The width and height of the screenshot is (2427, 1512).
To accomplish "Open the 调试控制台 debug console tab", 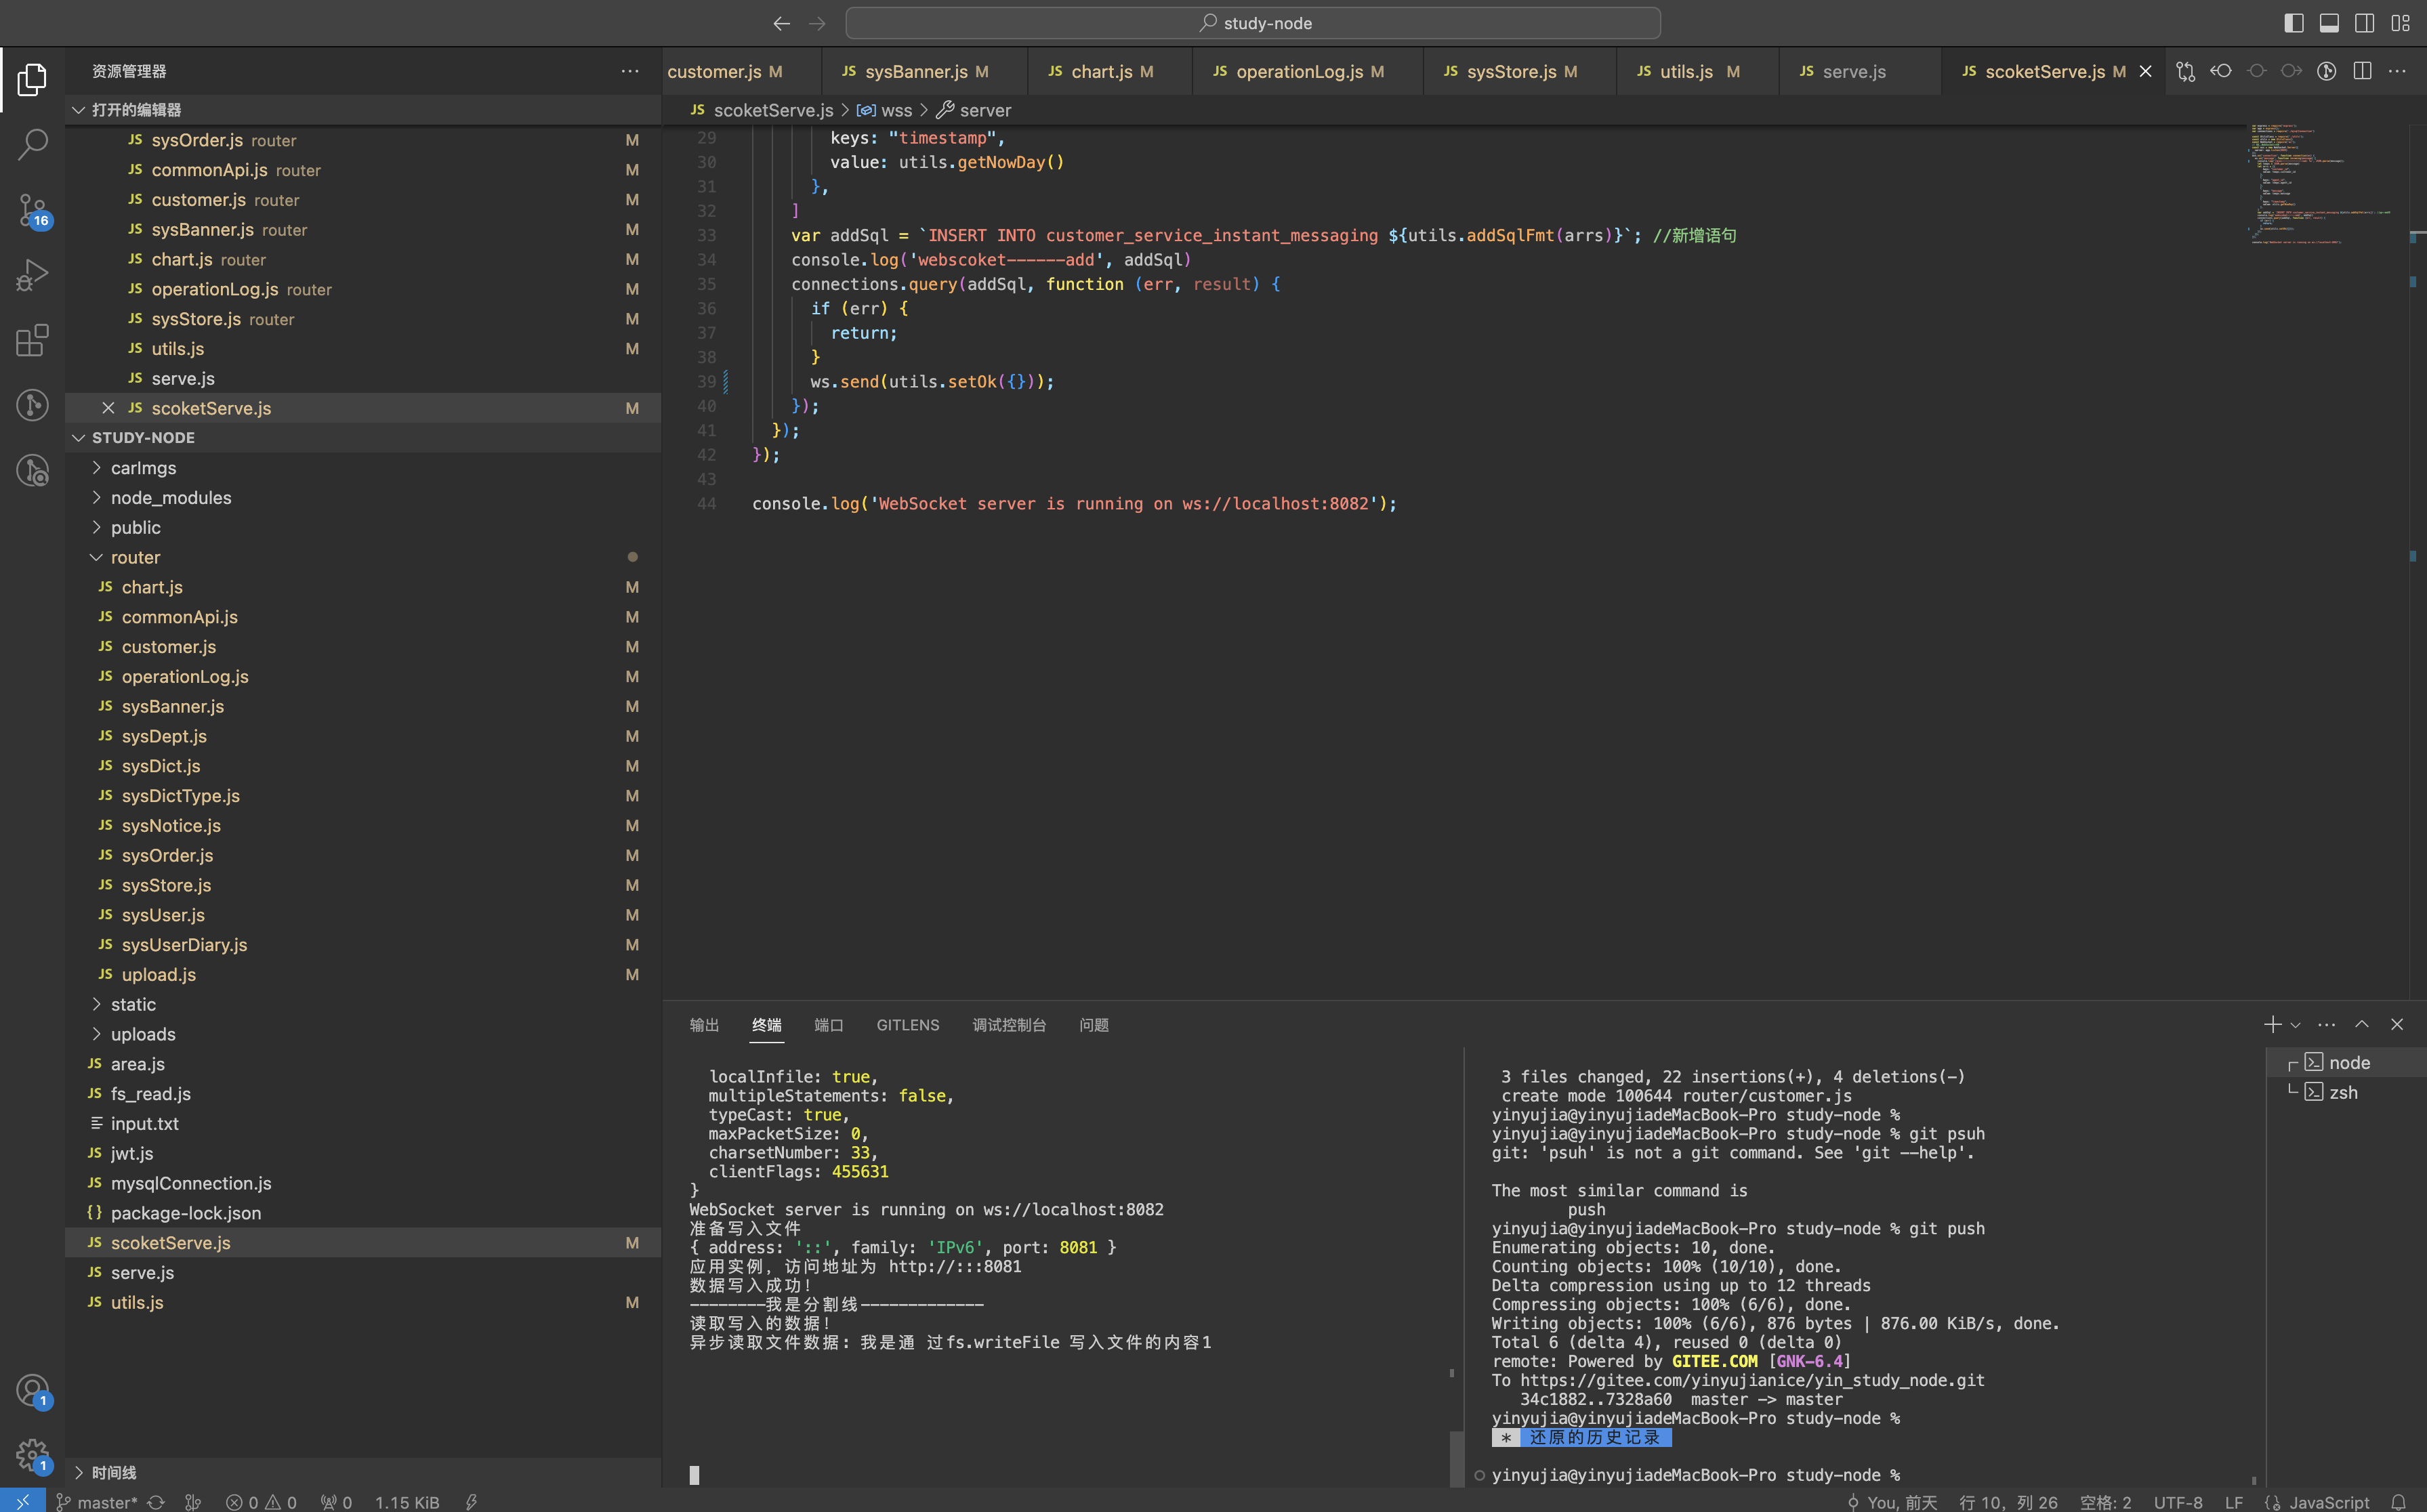I will 1009,1025.
